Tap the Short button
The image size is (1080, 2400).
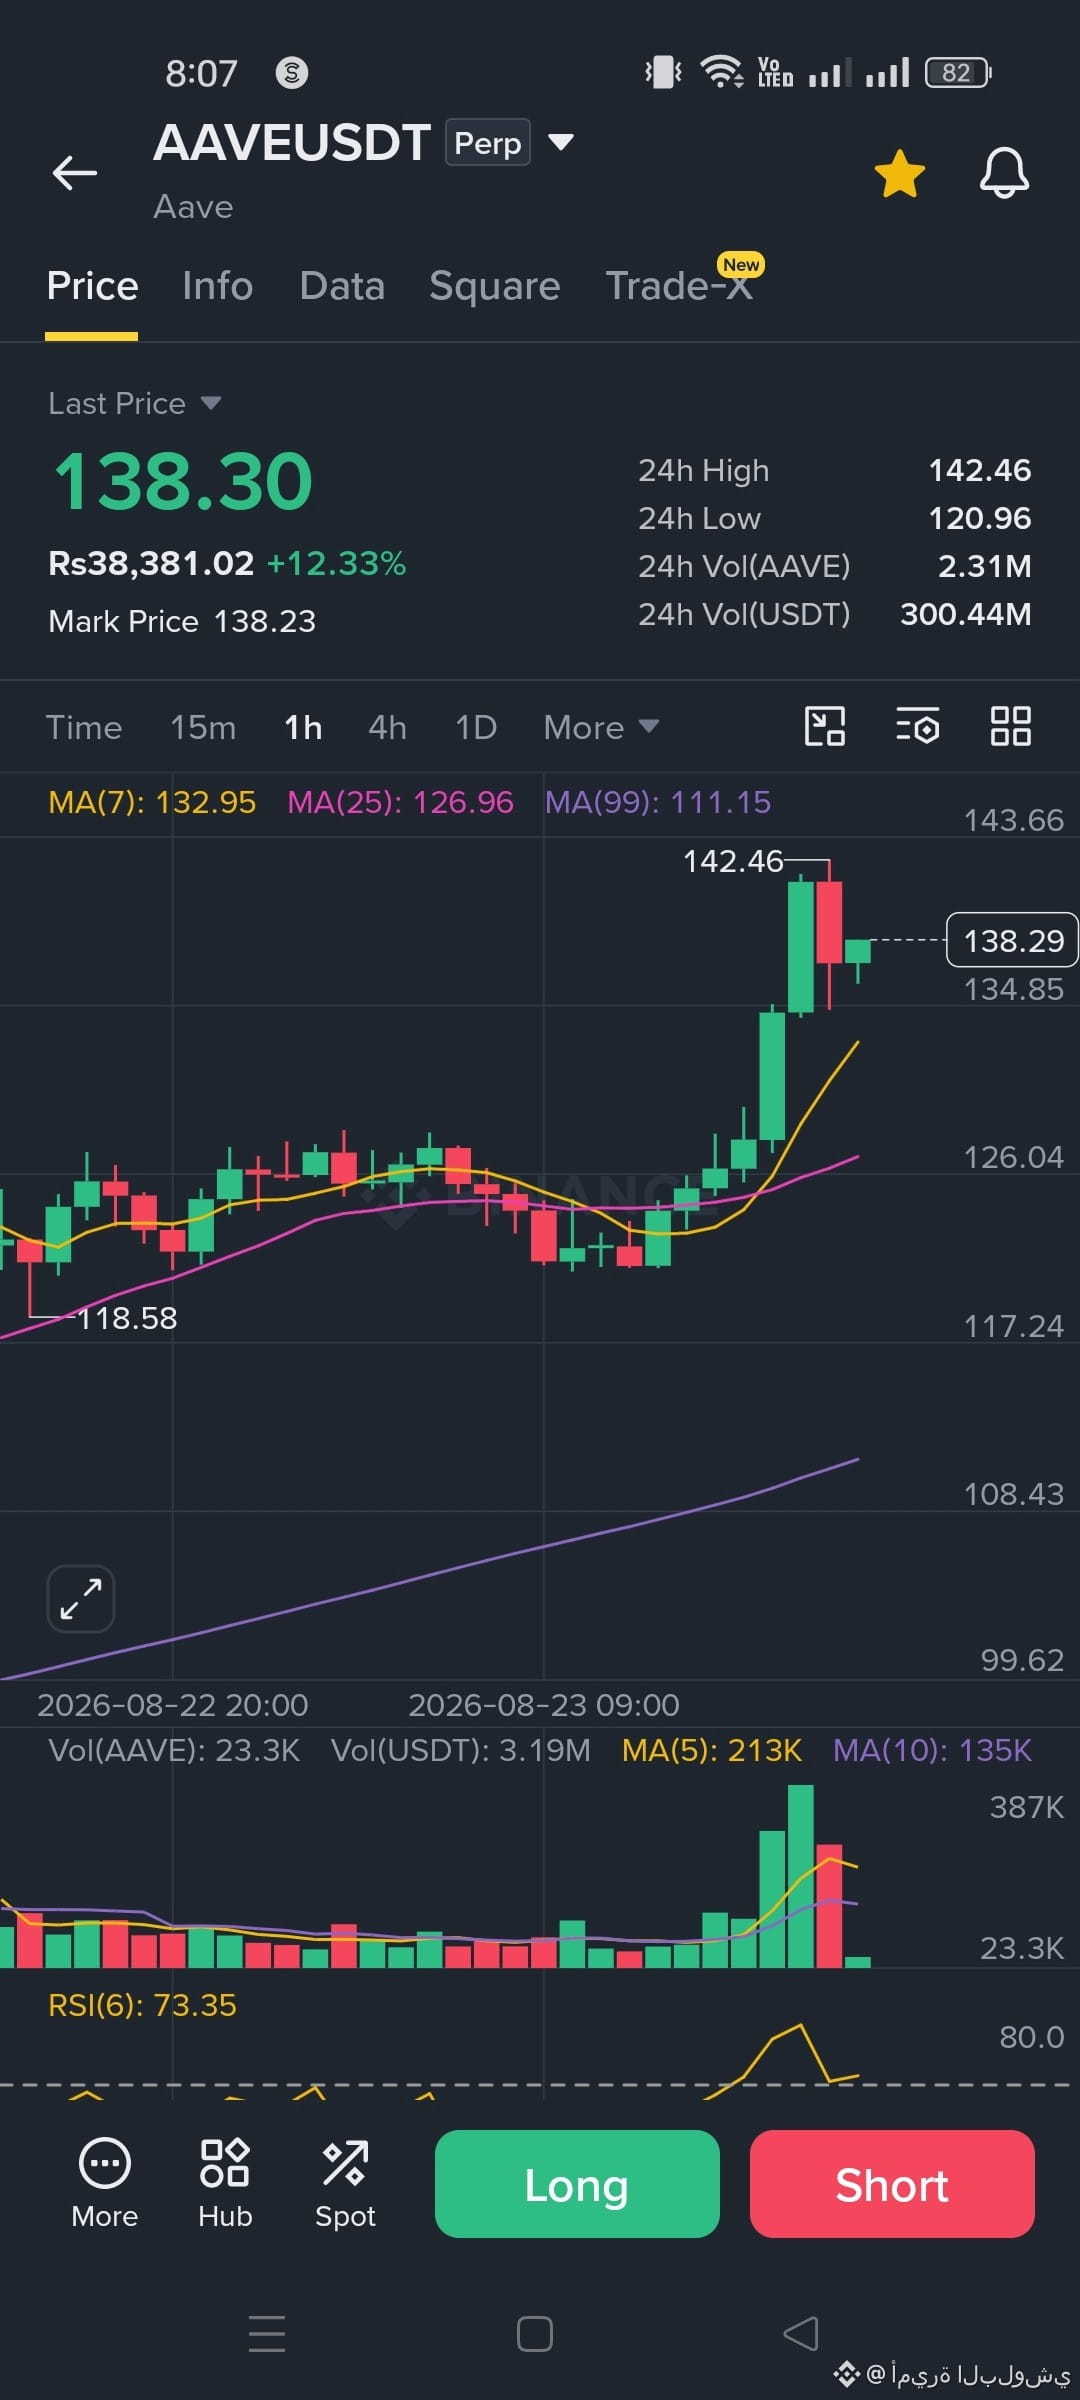click(x=892, y=2184)
